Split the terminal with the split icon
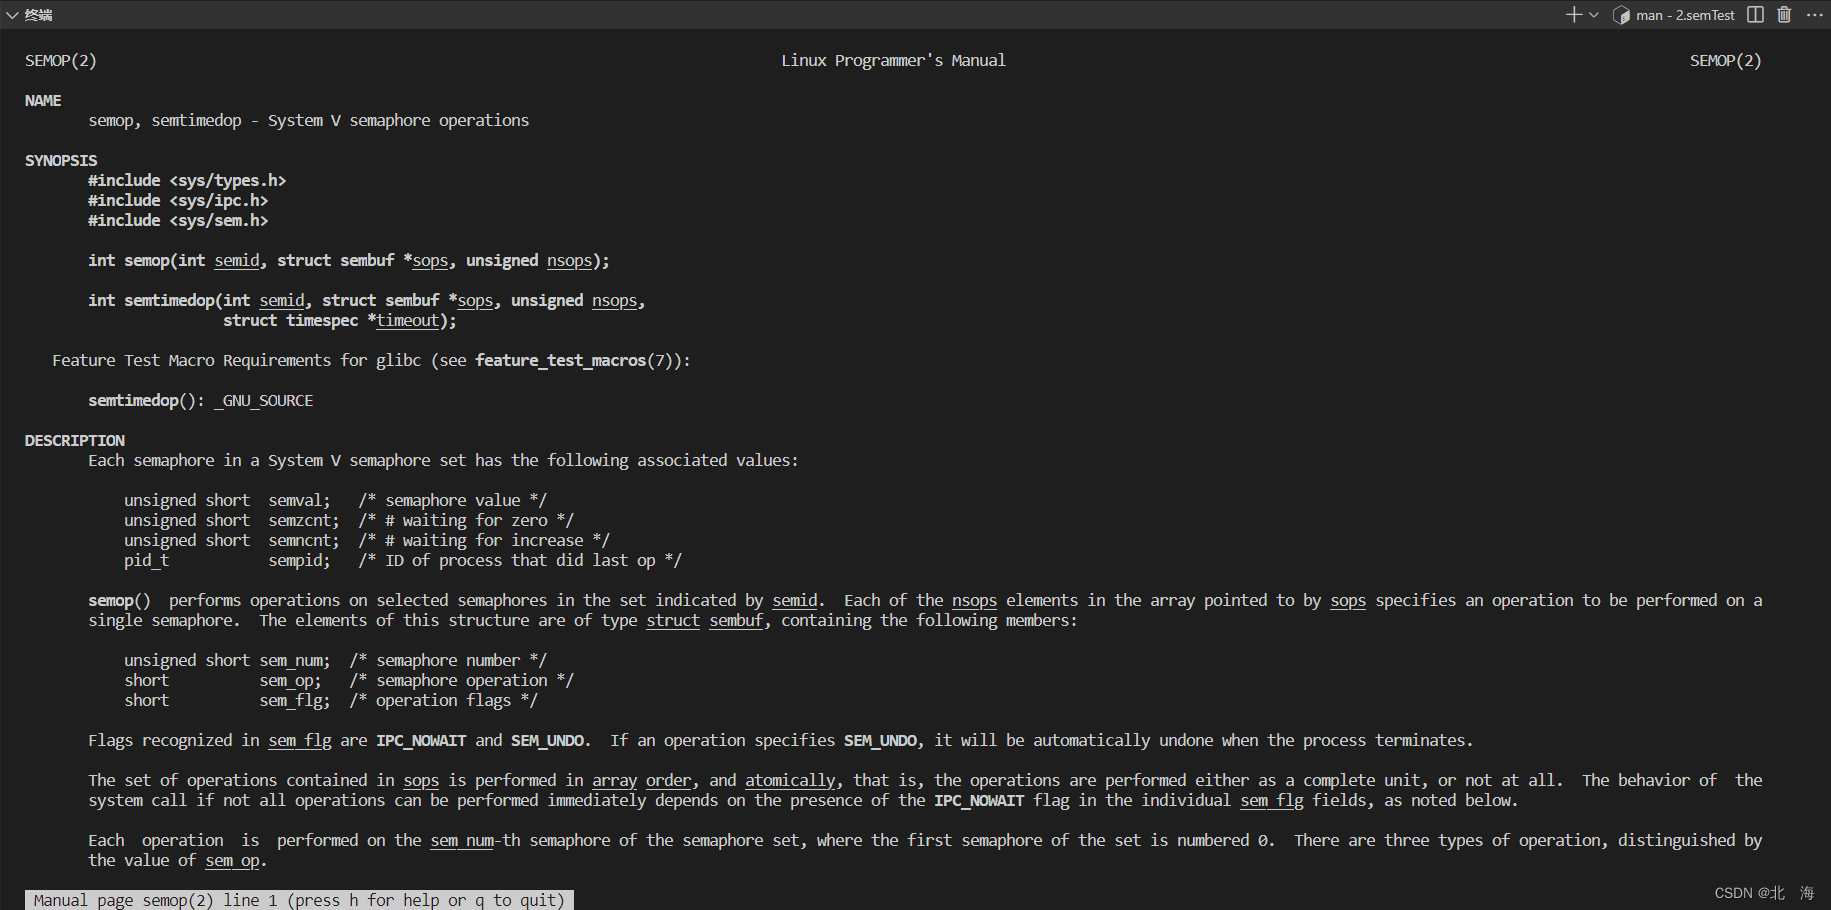The width and height of the screenshot is (1831, 910). [1755, 15]
